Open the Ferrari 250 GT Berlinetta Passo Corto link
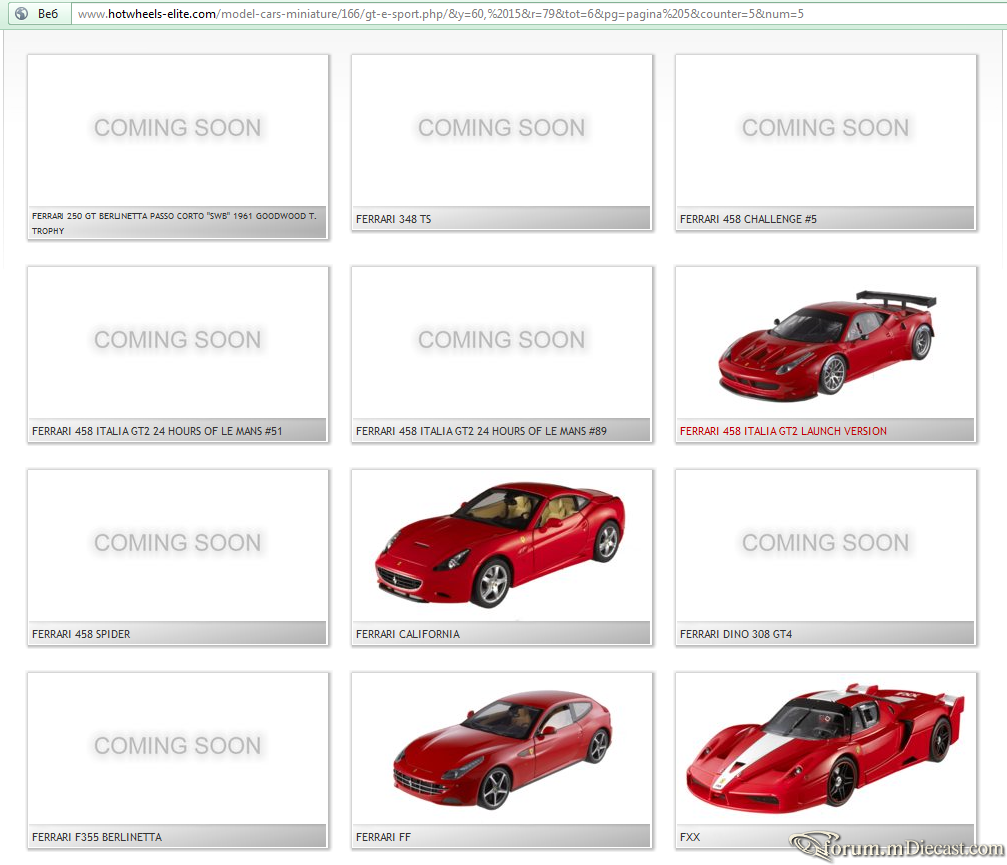Viewport: 1007px width, 865px height. coord(174,223)
